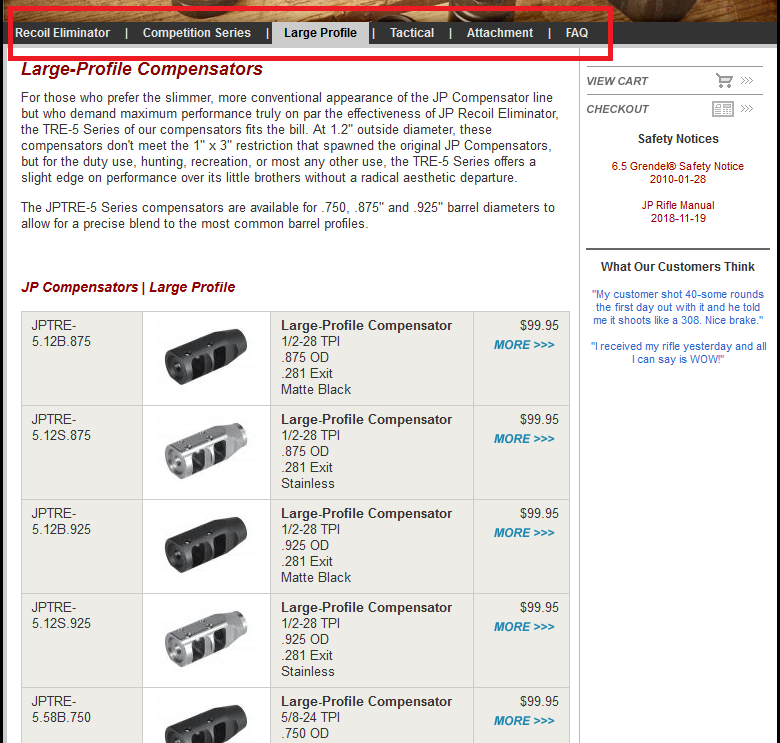Click MORE for JPTRE-5.12B.925
Screen dimensions: 780x743
click(524, 533)
